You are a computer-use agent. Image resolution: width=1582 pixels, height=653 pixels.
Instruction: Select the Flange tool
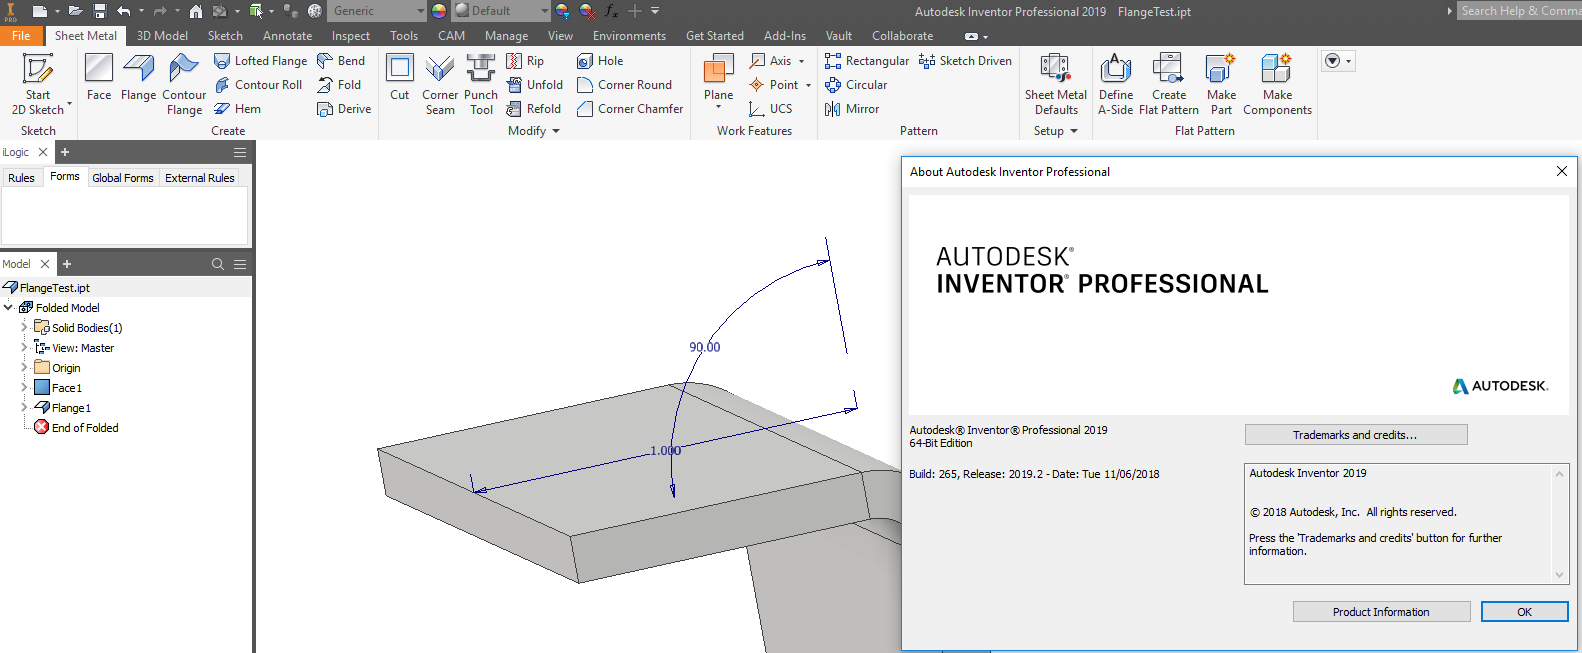point(138,78)
